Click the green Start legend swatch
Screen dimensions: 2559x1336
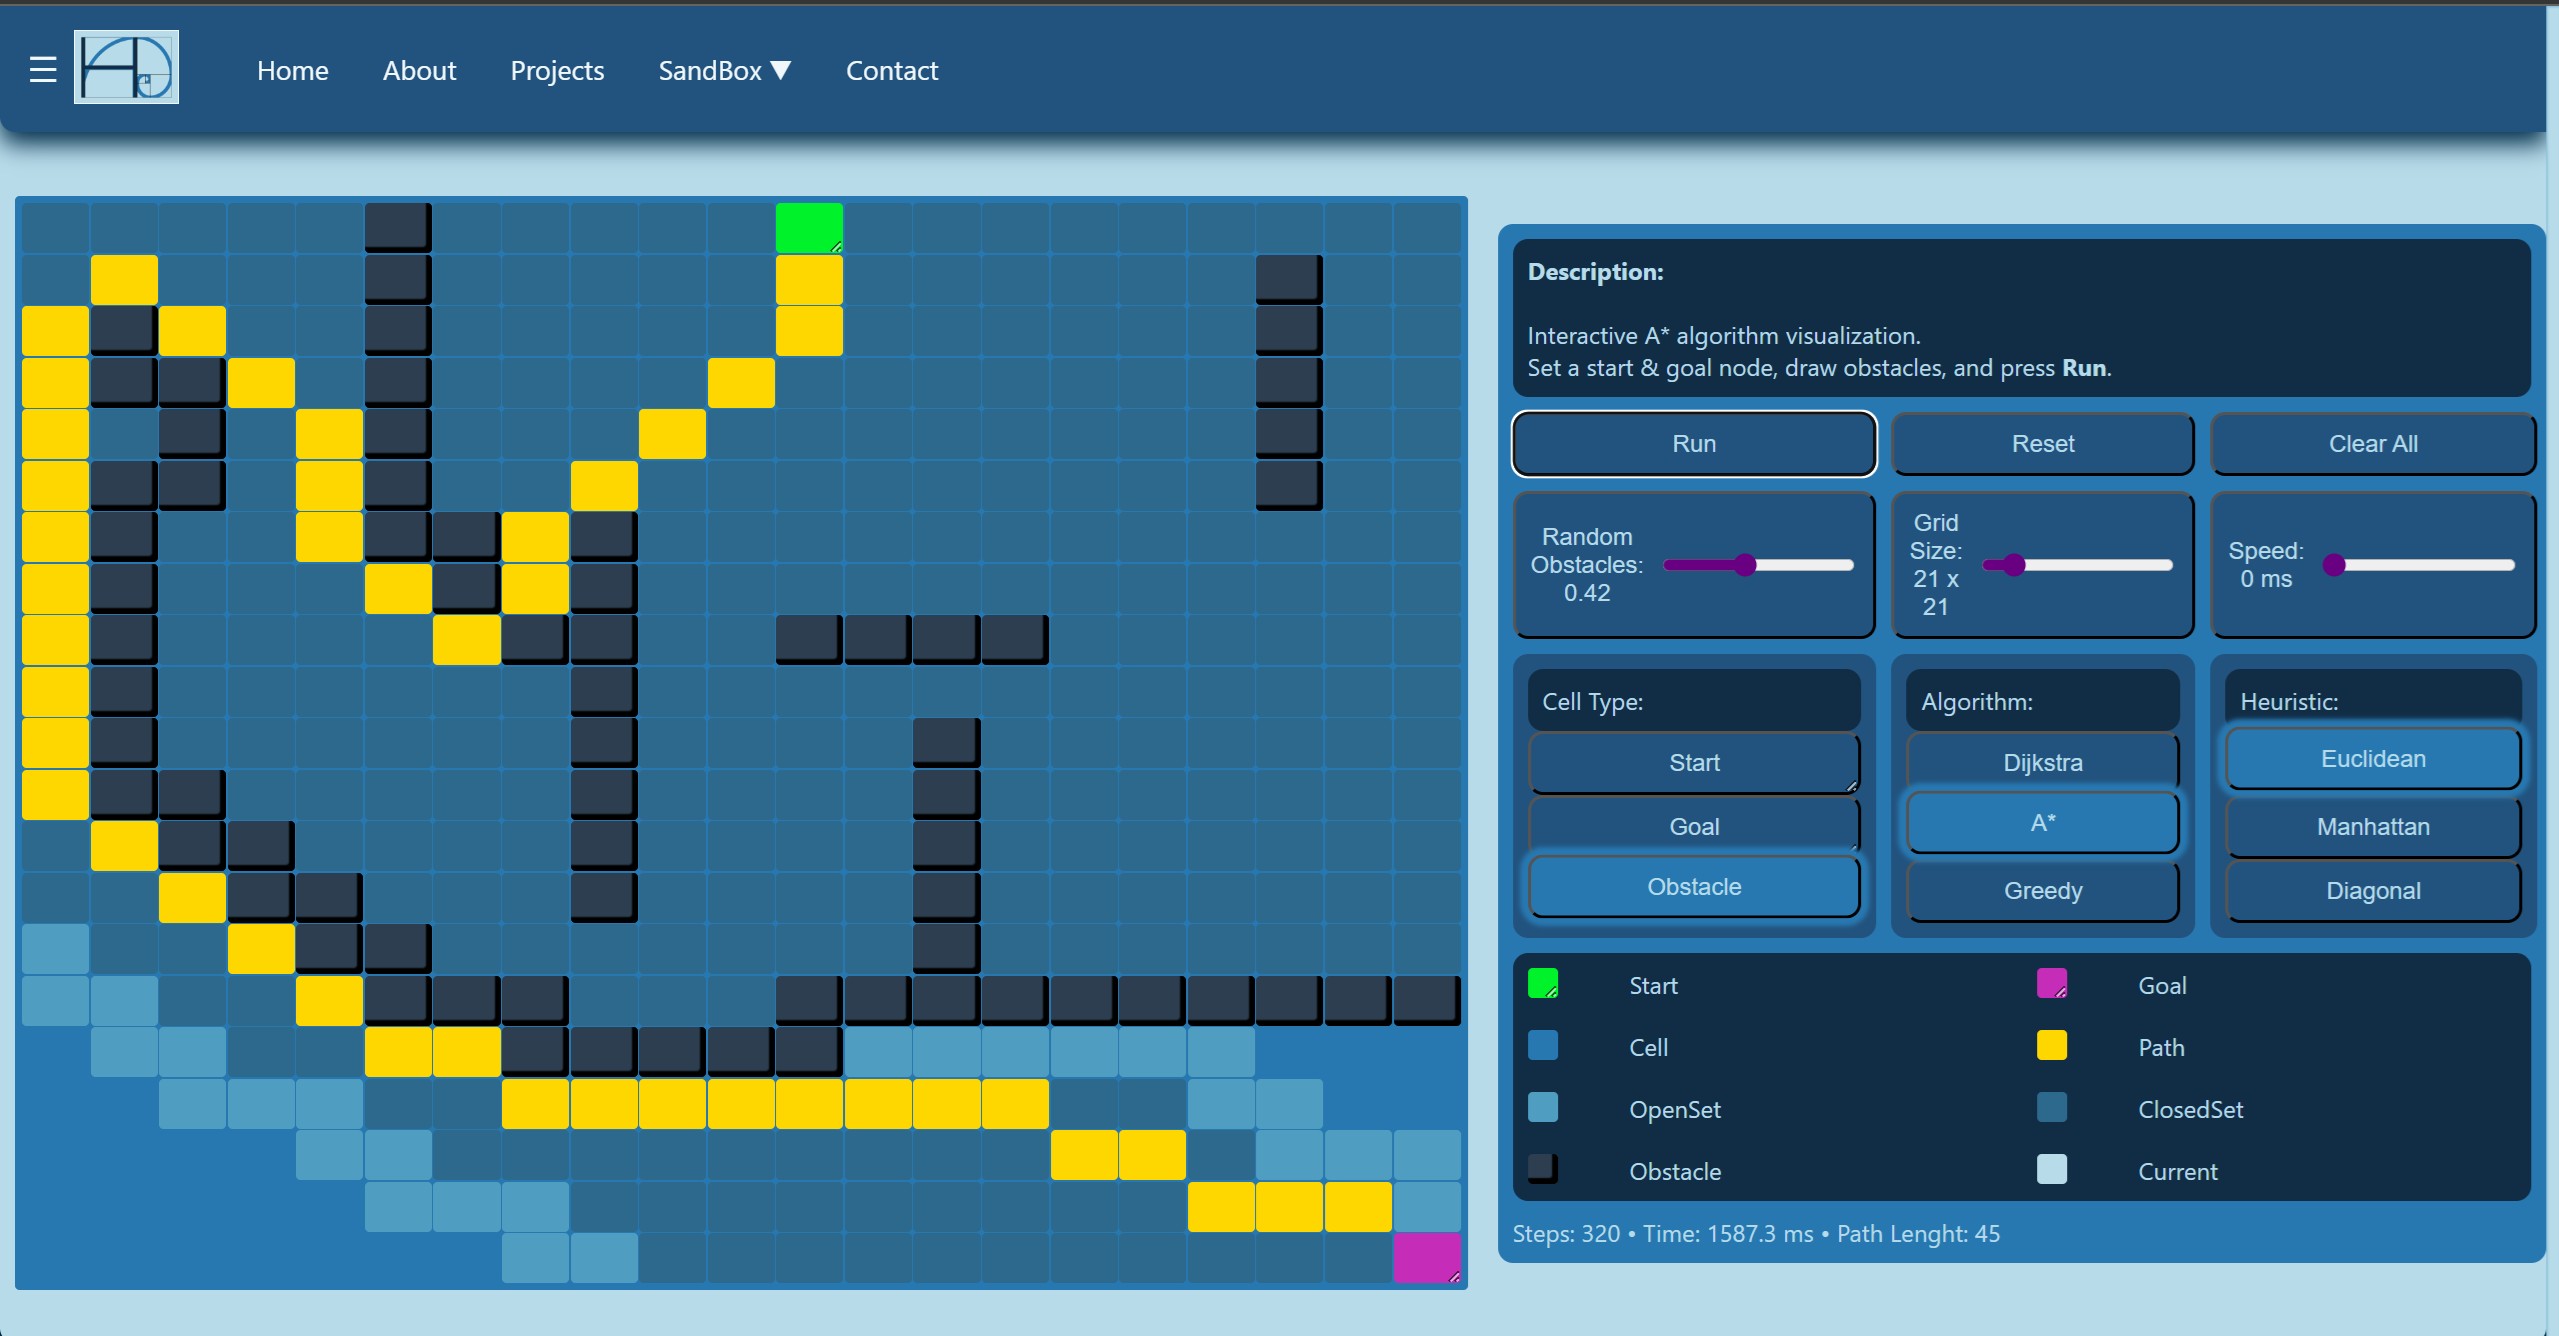pos(1542,984)
